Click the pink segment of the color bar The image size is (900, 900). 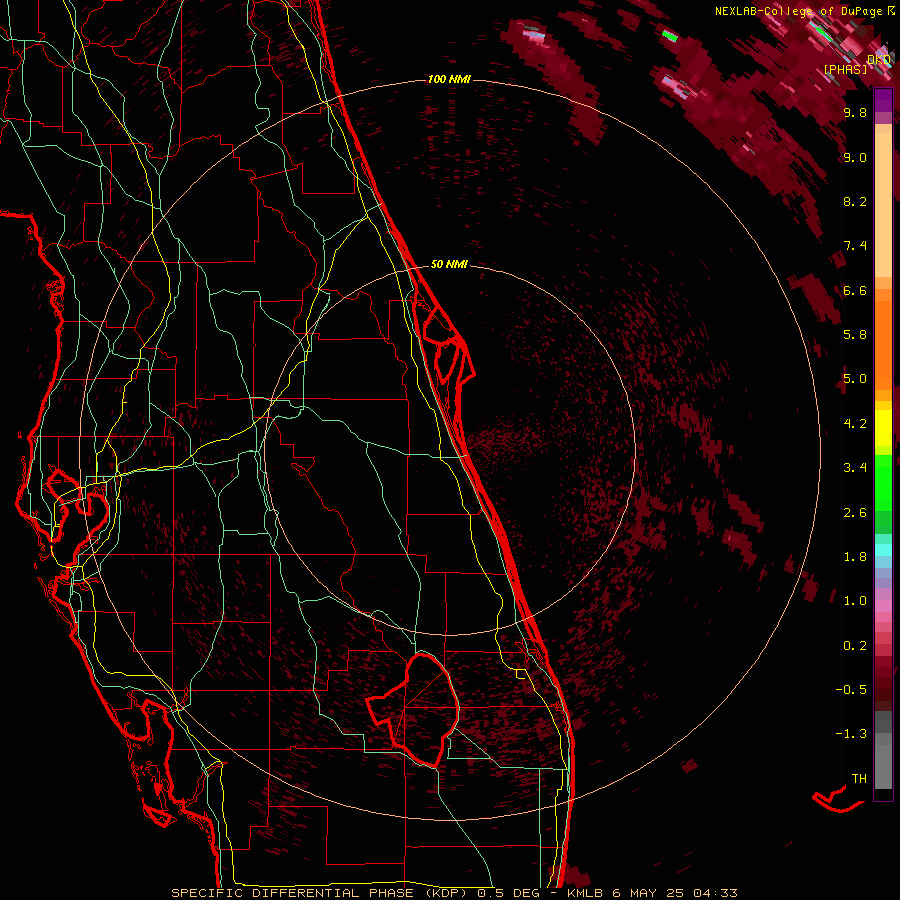click(x=883, y=606)
